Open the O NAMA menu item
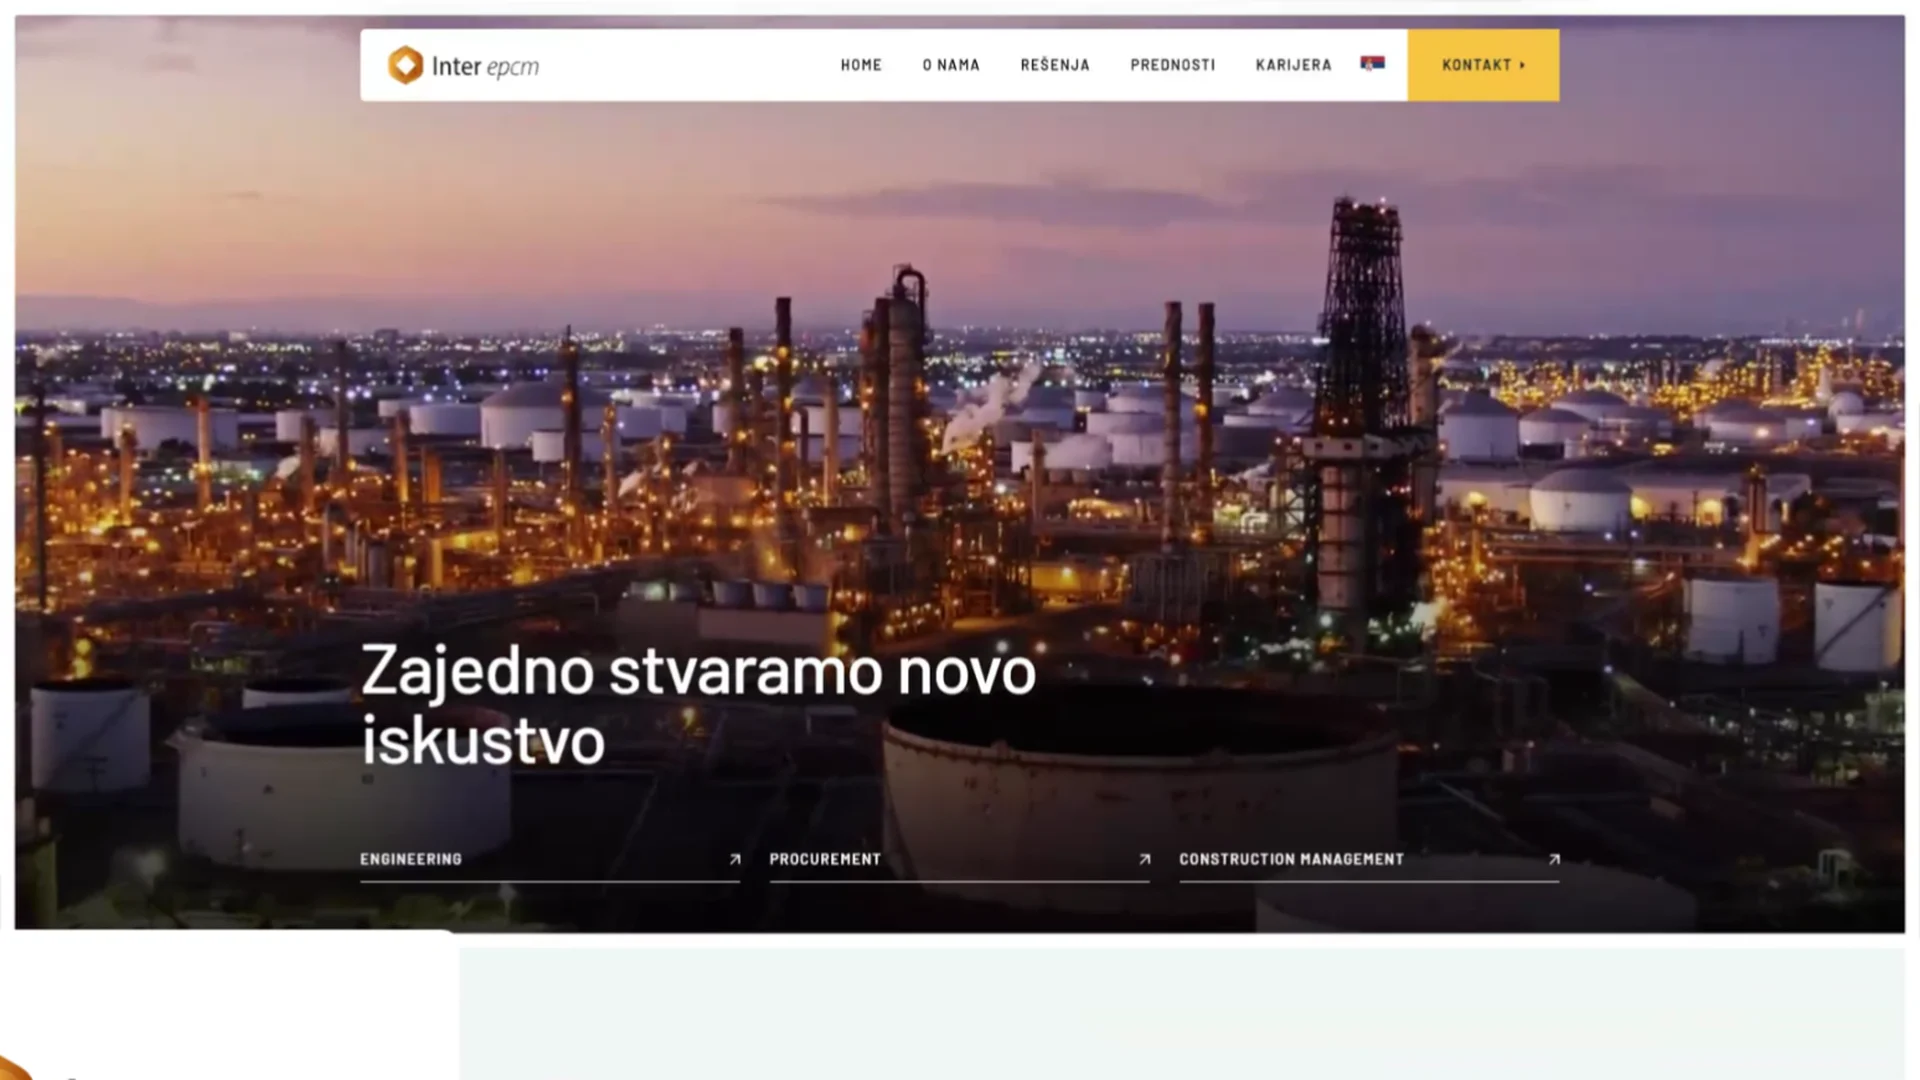The image size is (1920, 1080). tap(951, 65)
